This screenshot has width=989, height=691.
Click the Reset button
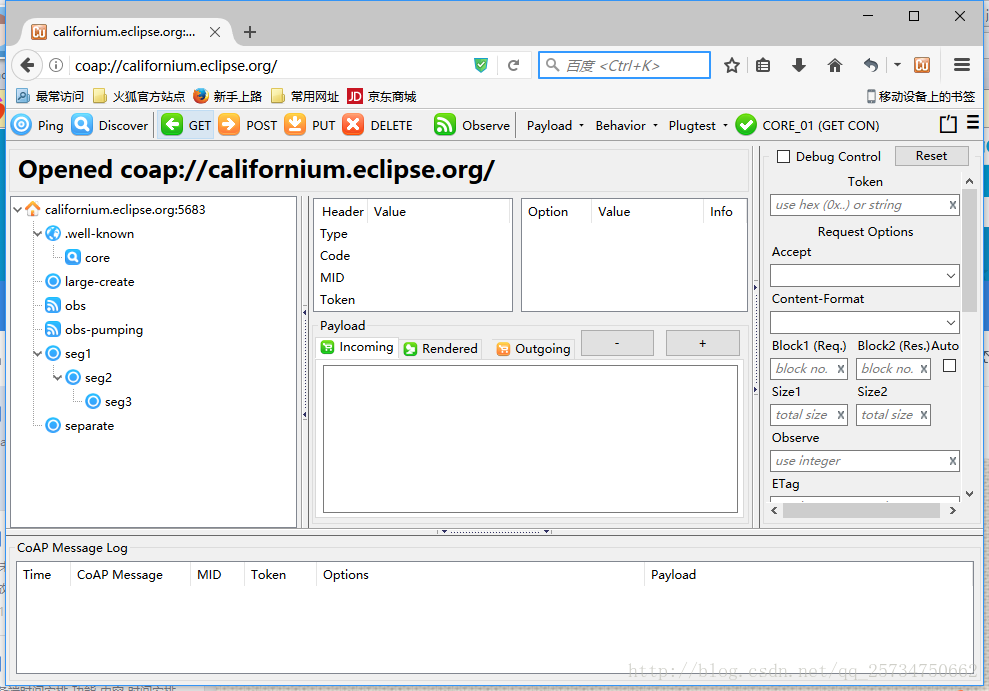932,156
